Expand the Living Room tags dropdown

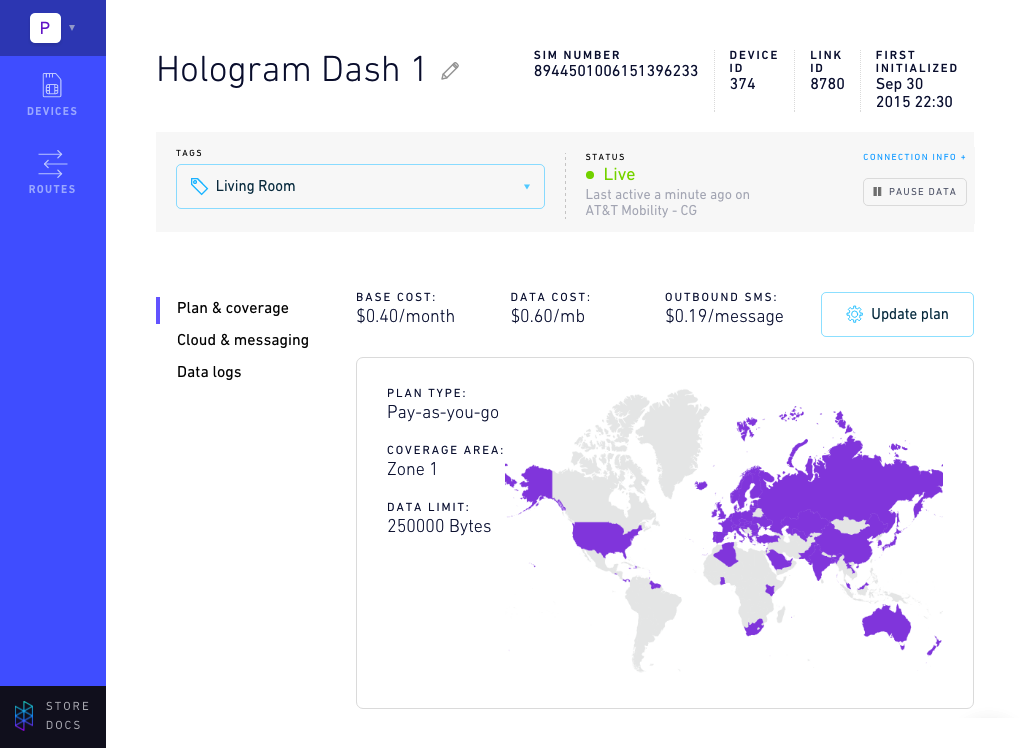tap(527, 187)
